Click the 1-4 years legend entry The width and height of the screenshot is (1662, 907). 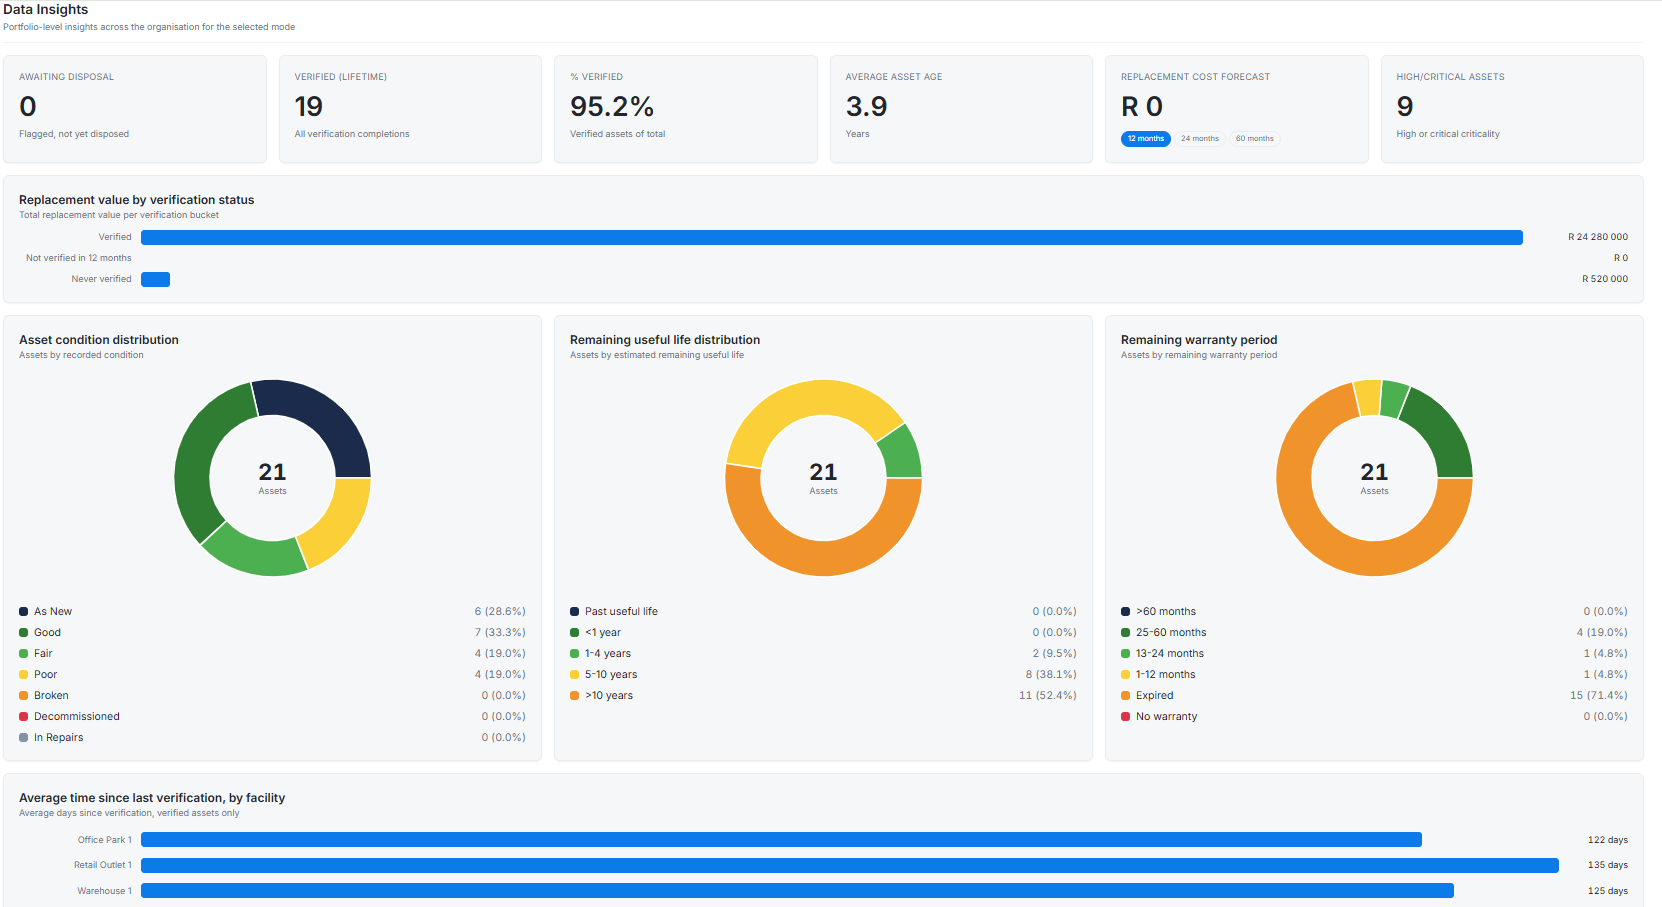[x=823, y=653]
